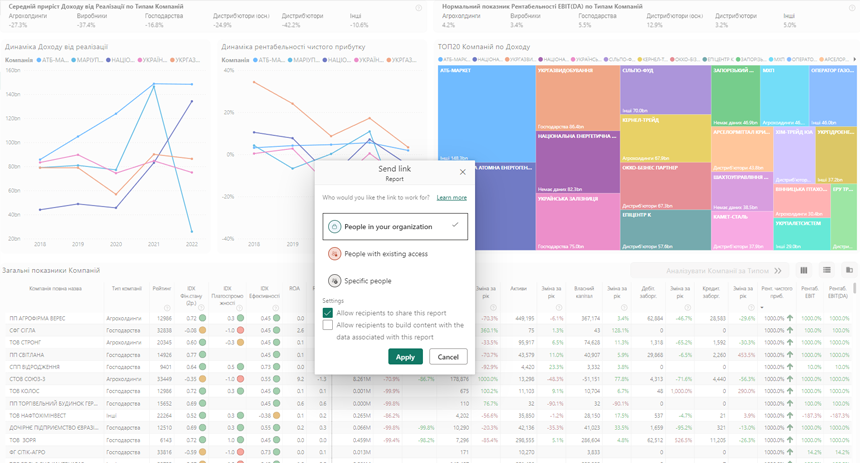Sort by ROA column header
Screen dimensions: 860x463
tap(295, 289)
